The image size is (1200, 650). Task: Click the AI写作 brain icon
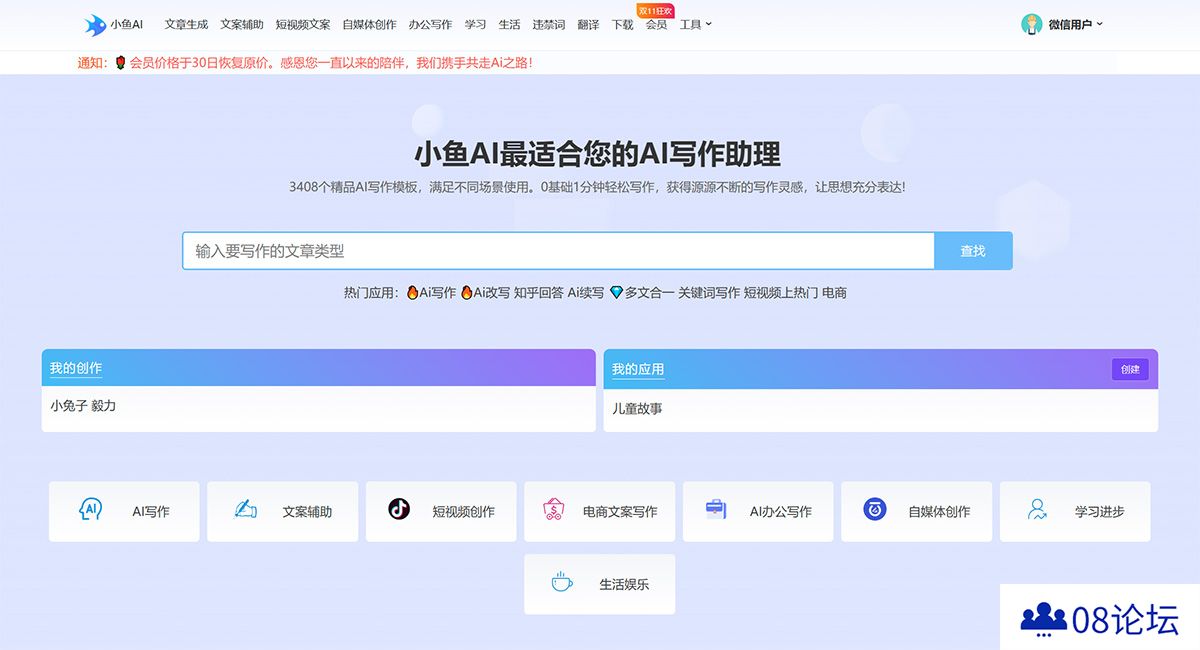pos(90,510)
